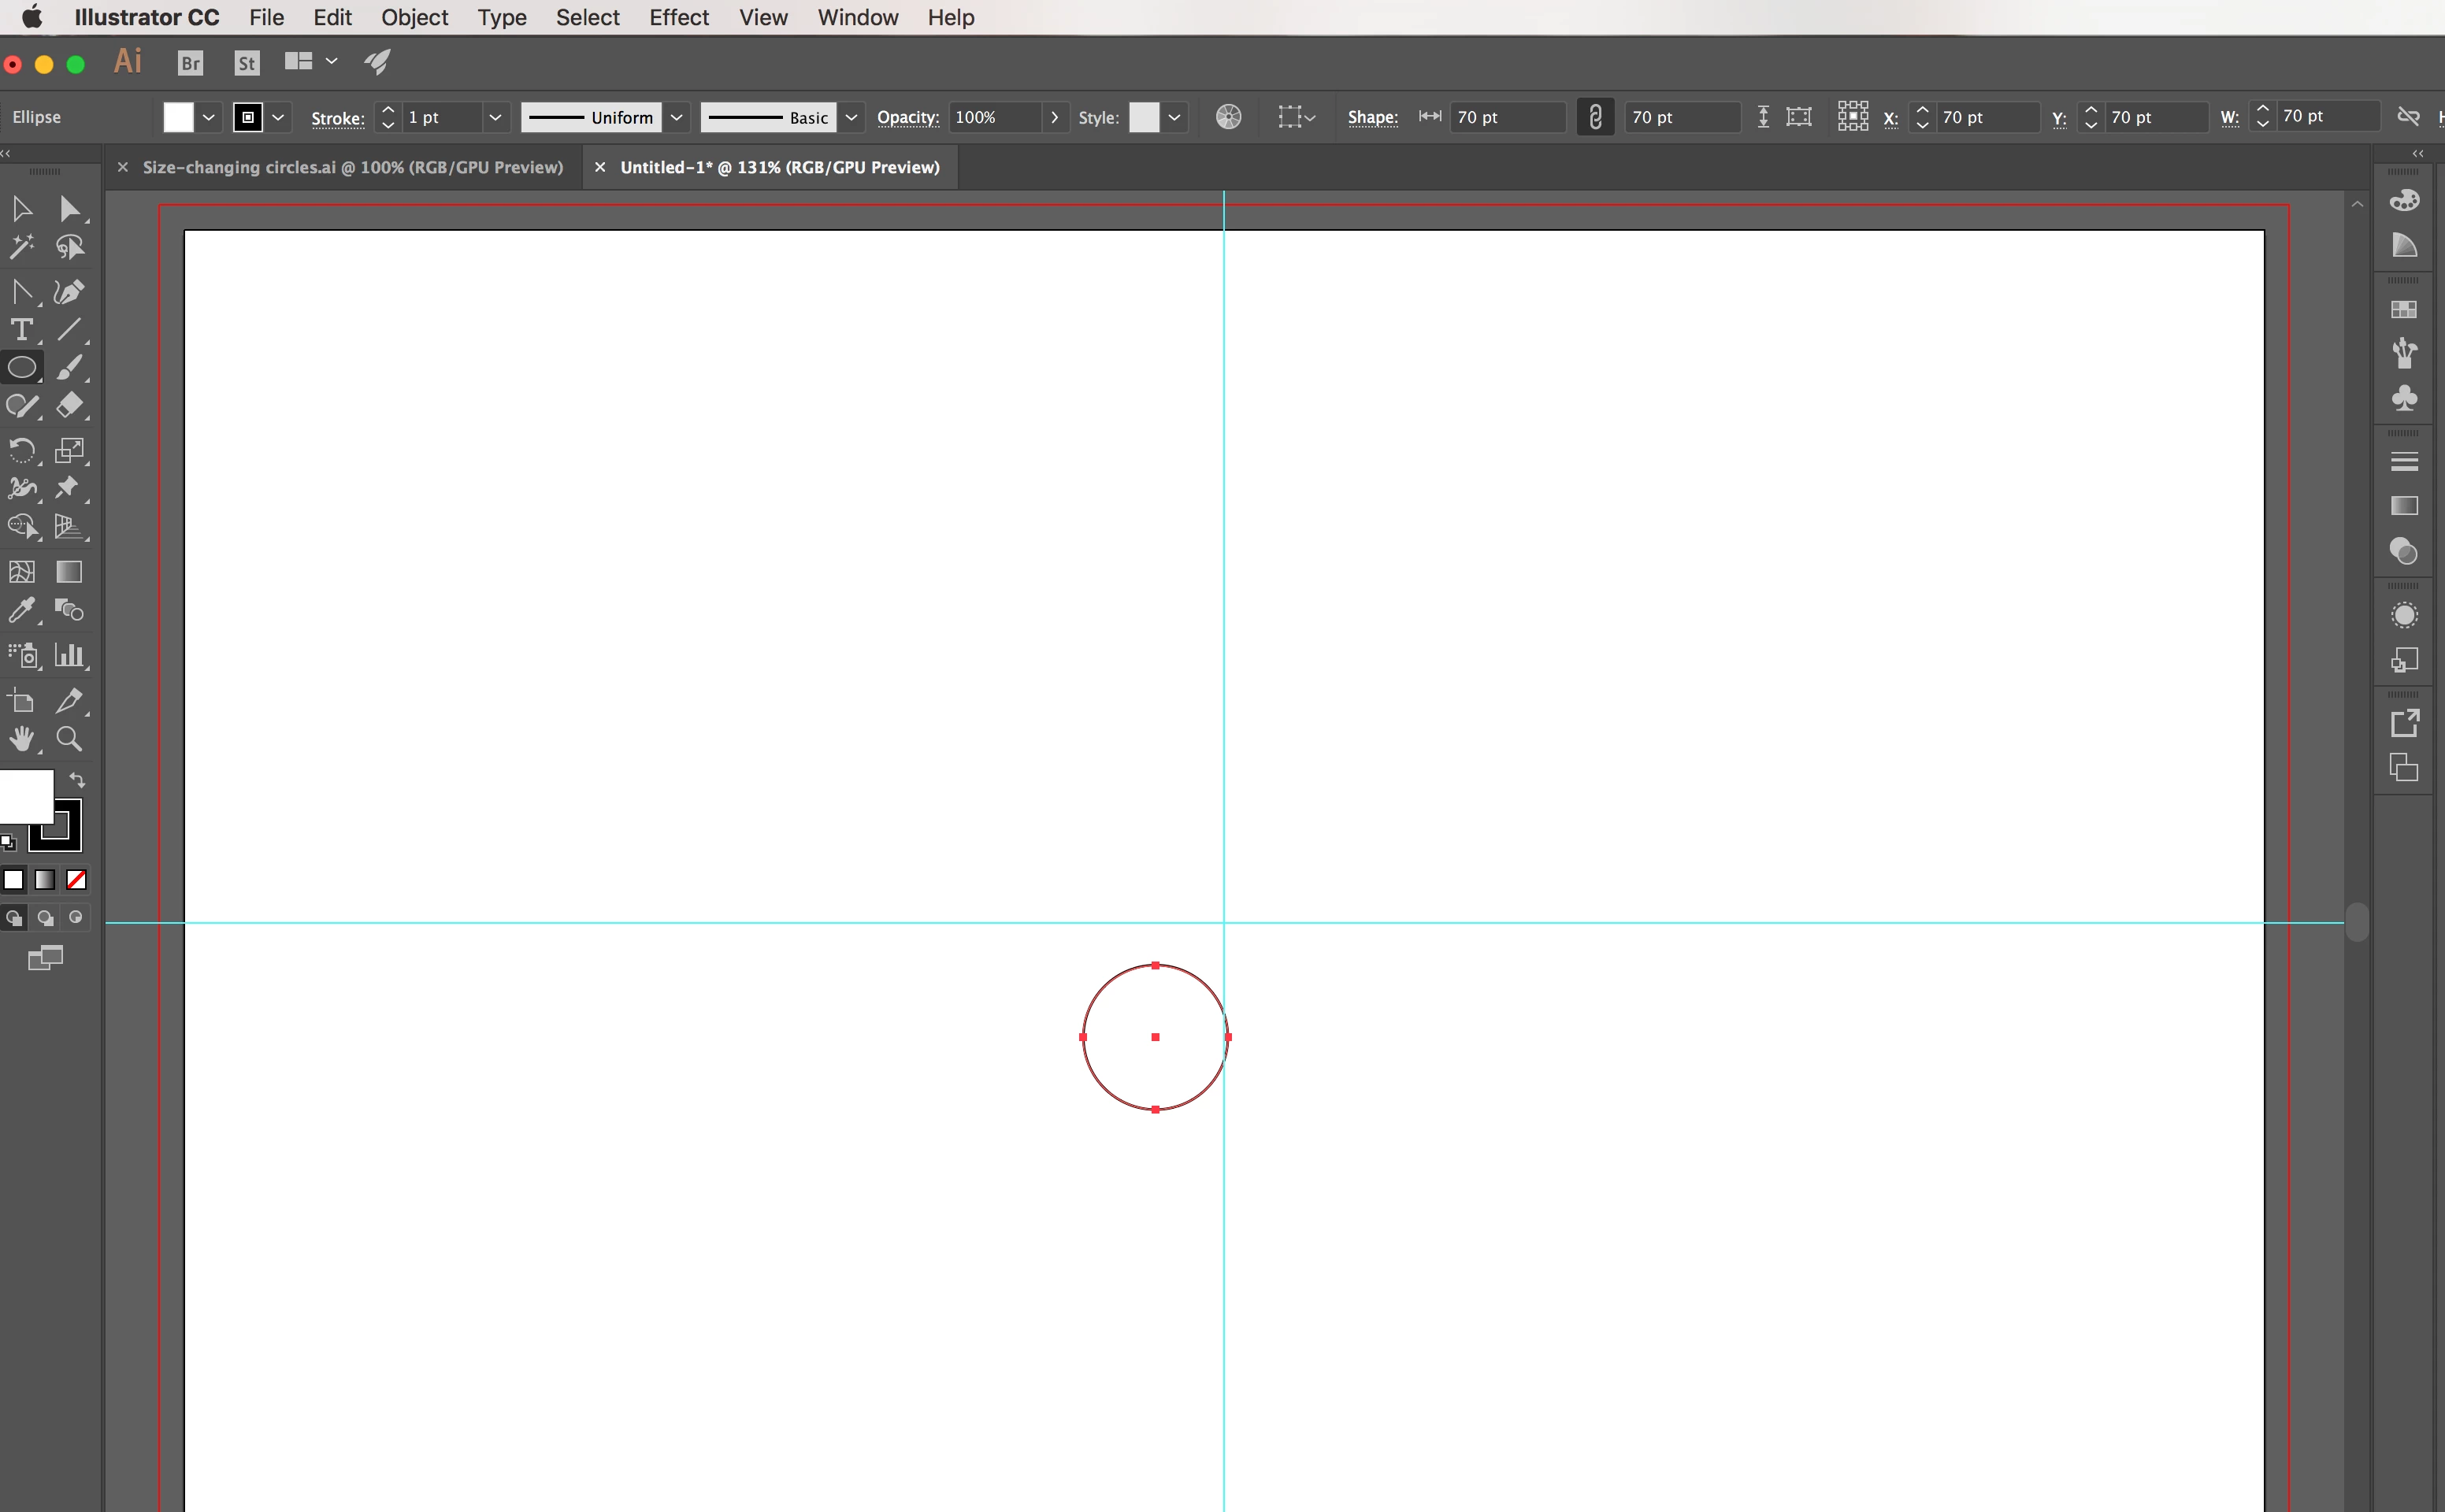Select the Rotate tool

(21, 451)
